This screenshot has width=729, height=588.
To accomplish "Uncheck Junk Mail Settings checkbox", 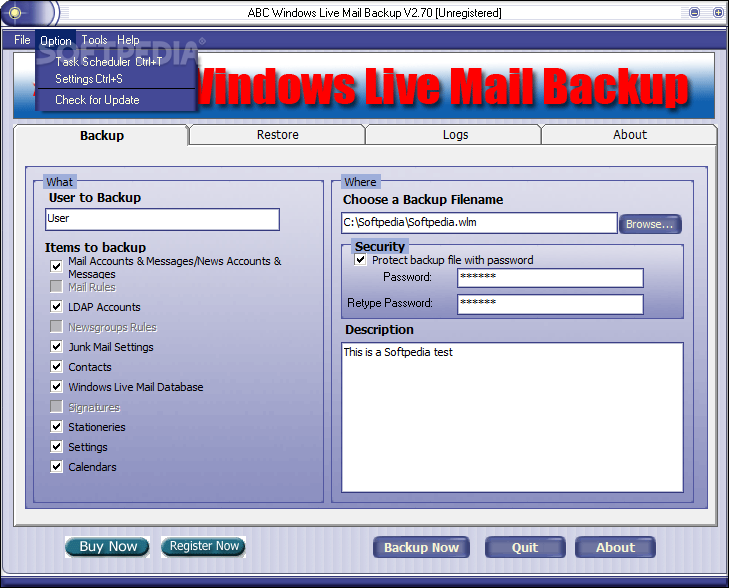I will 56,346.
